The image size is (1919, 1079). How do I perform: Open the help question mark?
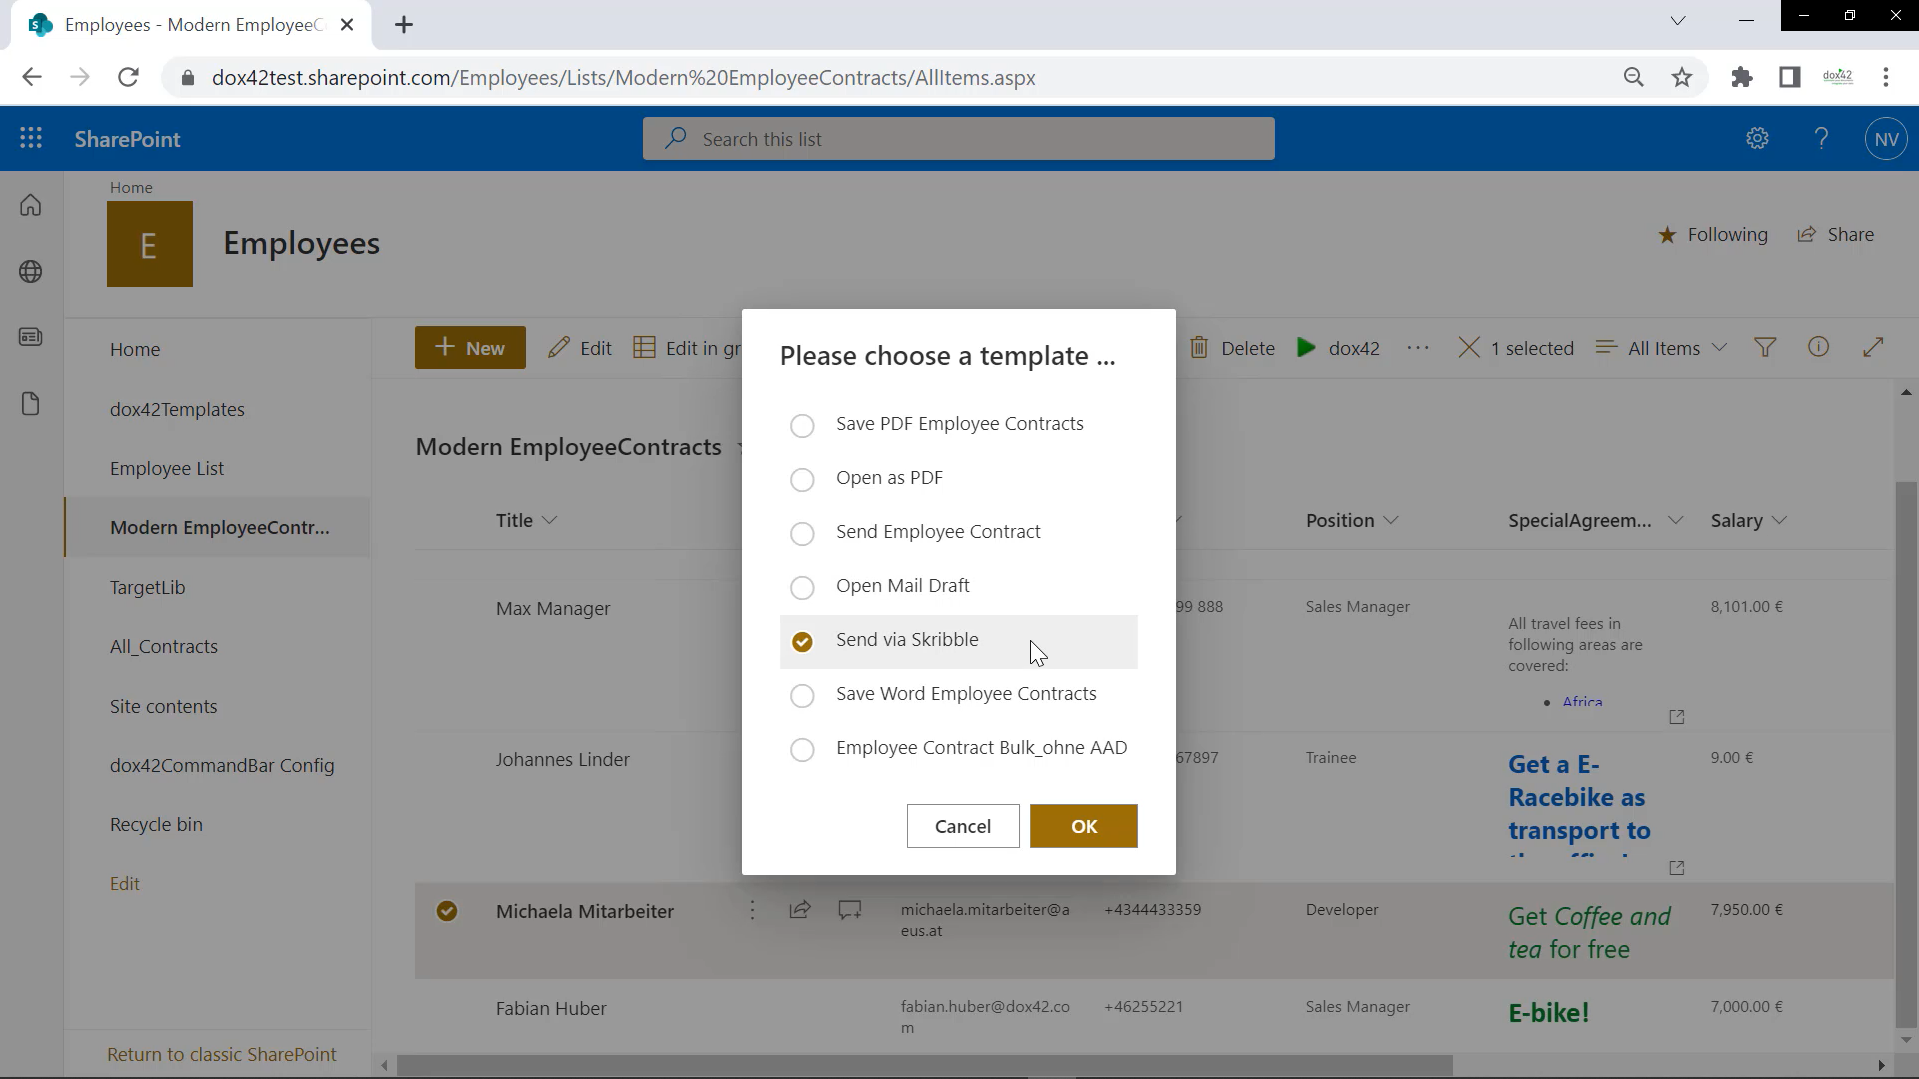coord(1821,139)
